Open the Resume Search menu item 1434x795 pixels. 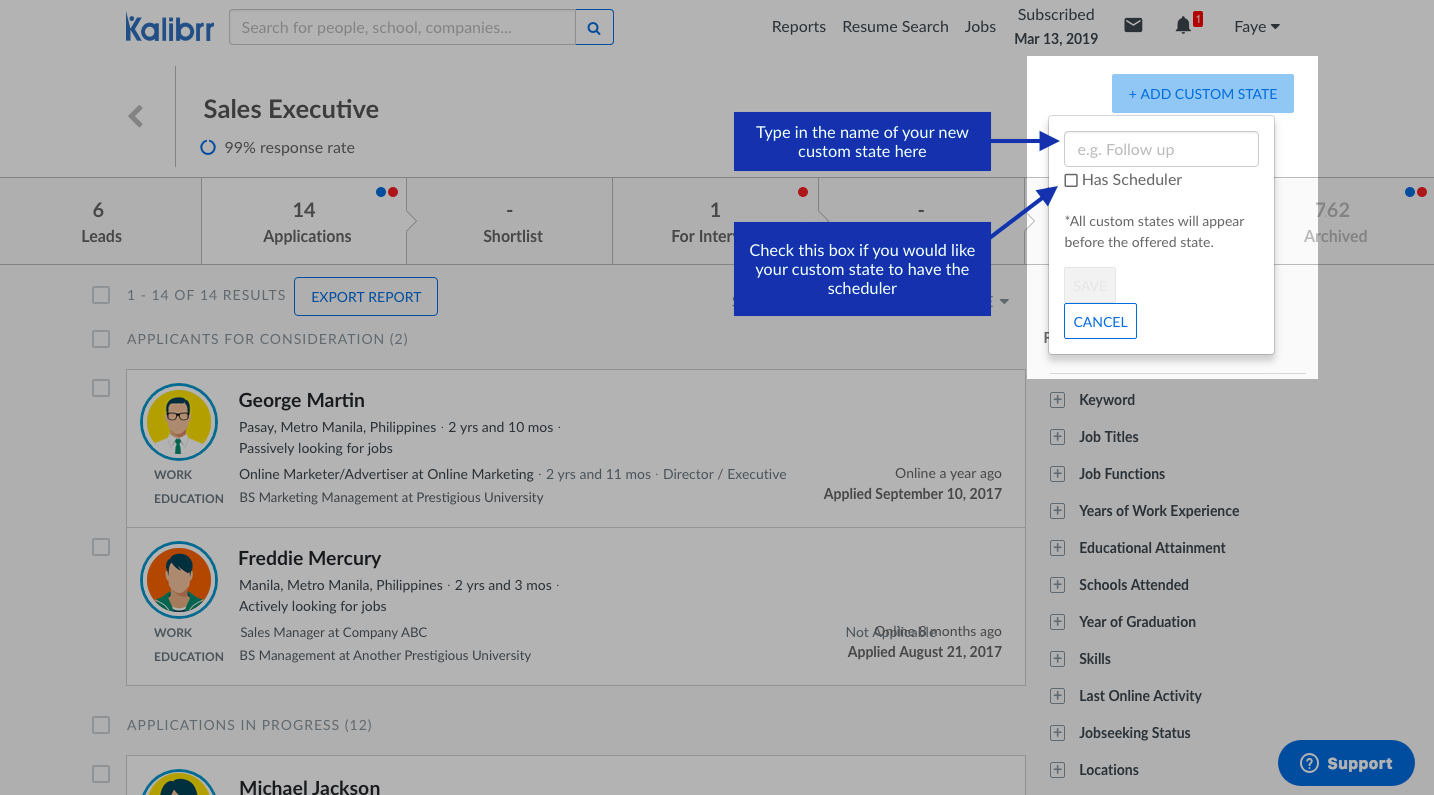[x=895, y=27]
